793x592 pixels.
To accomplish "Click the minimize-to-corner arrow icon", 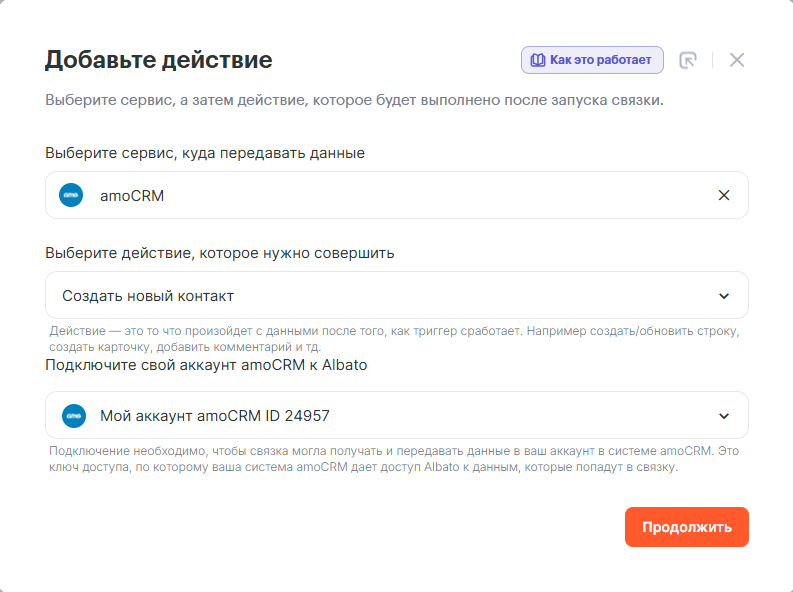I will coord(687,60).
